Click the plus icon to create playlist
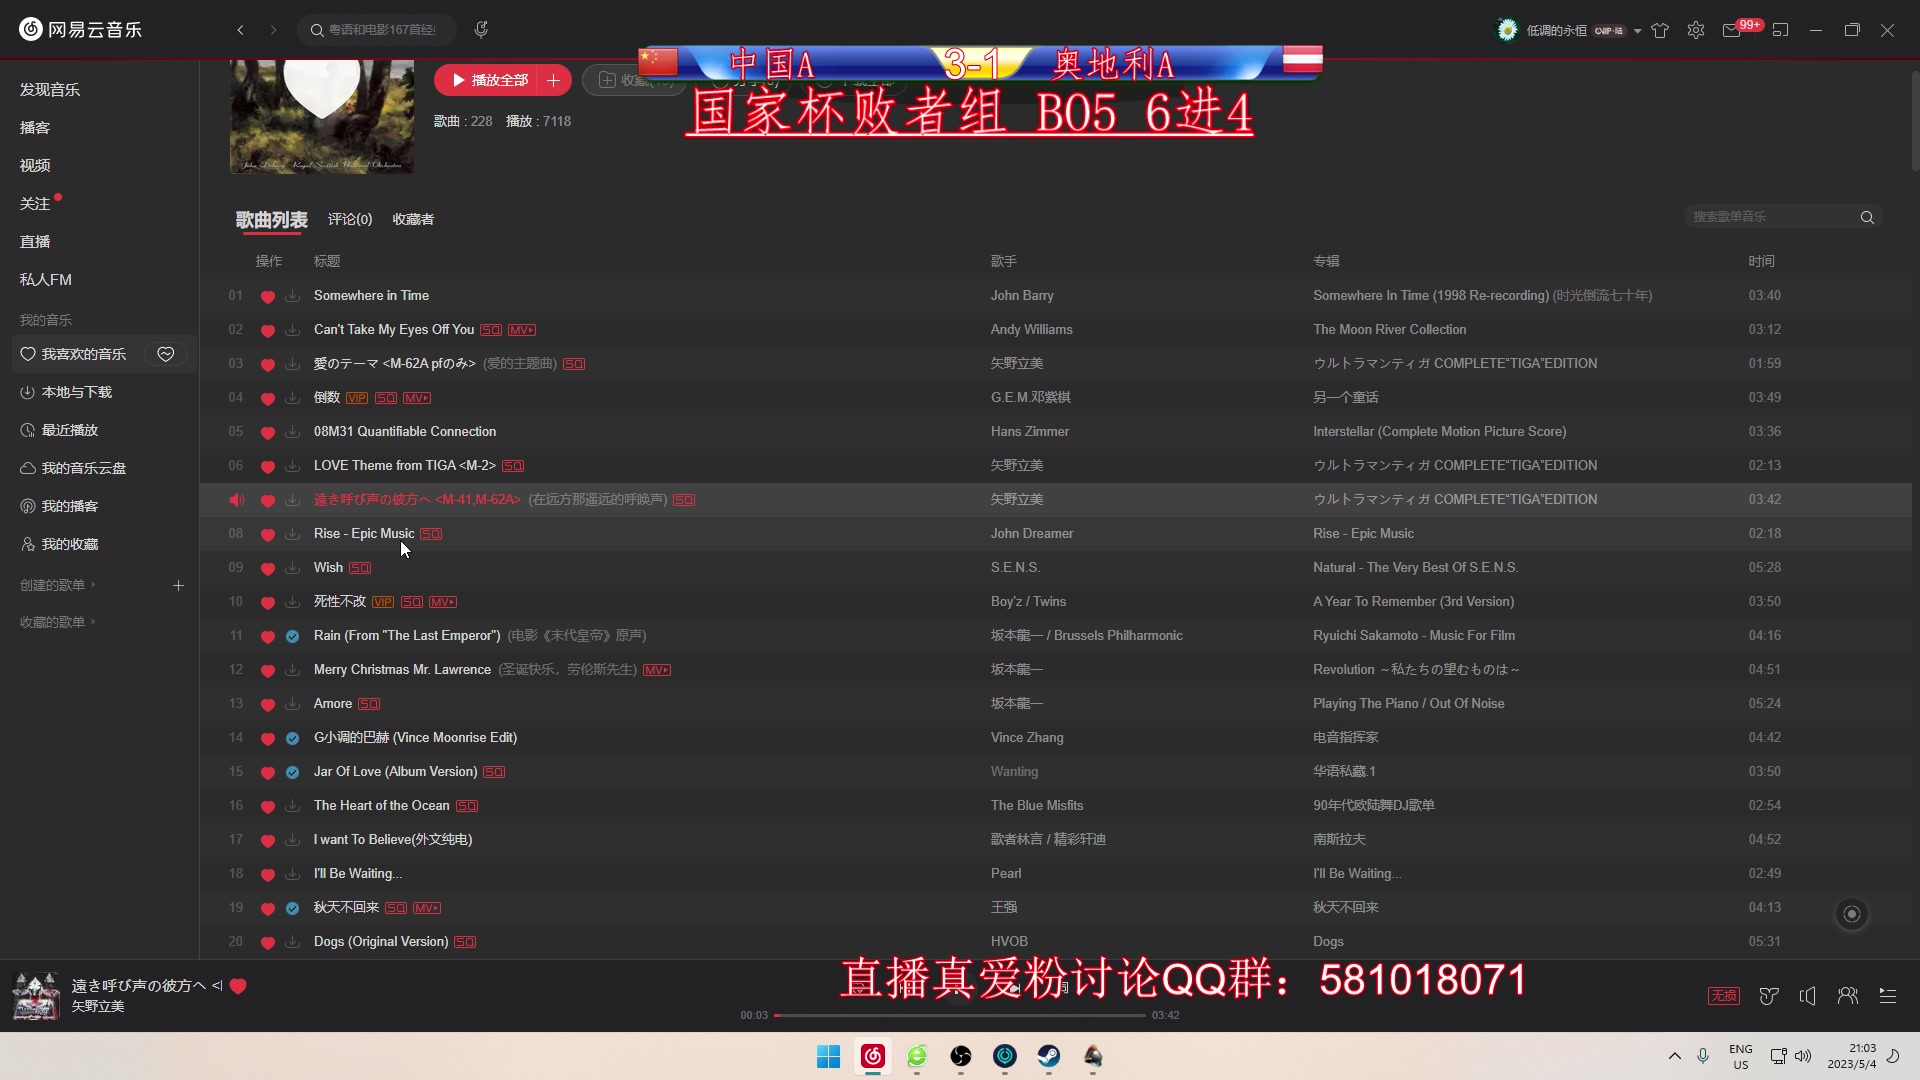Screen dimensions: 1920x1080 coord(178,585)
